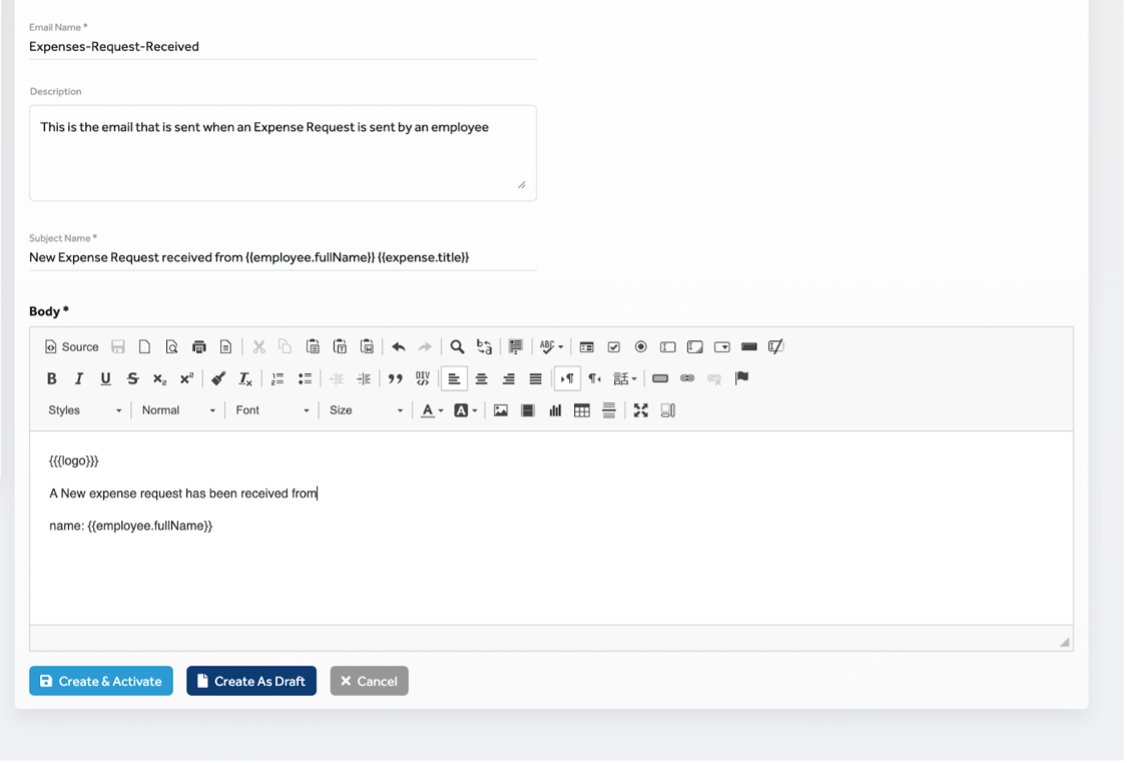Insert a numbered list
This screenshot has width=1127, height=763.
[x=278, y=379]
